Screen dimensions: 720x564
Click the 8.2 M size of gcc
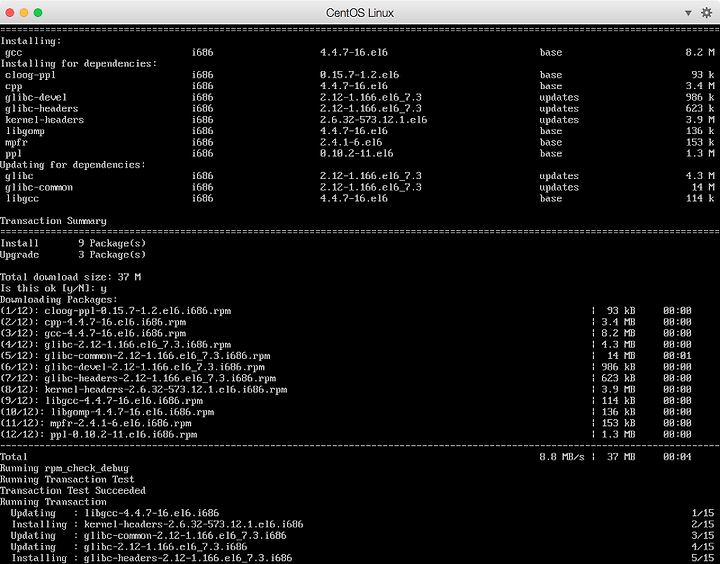(700, 52)
